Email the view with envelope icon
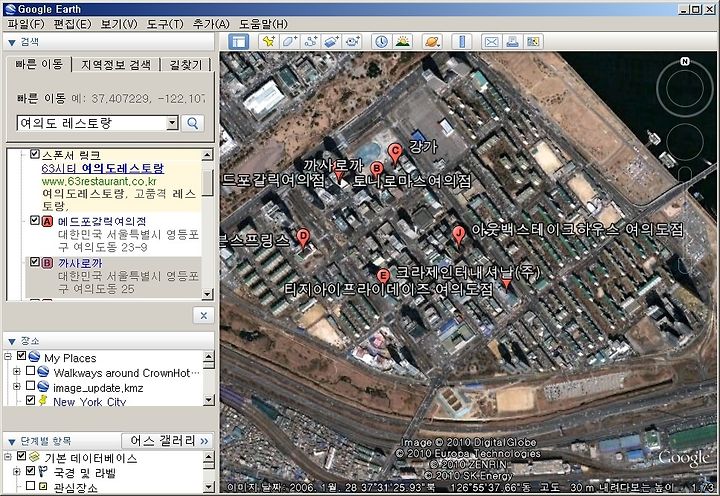The width and height of the screenshot is (720, 496). [491, 42]
